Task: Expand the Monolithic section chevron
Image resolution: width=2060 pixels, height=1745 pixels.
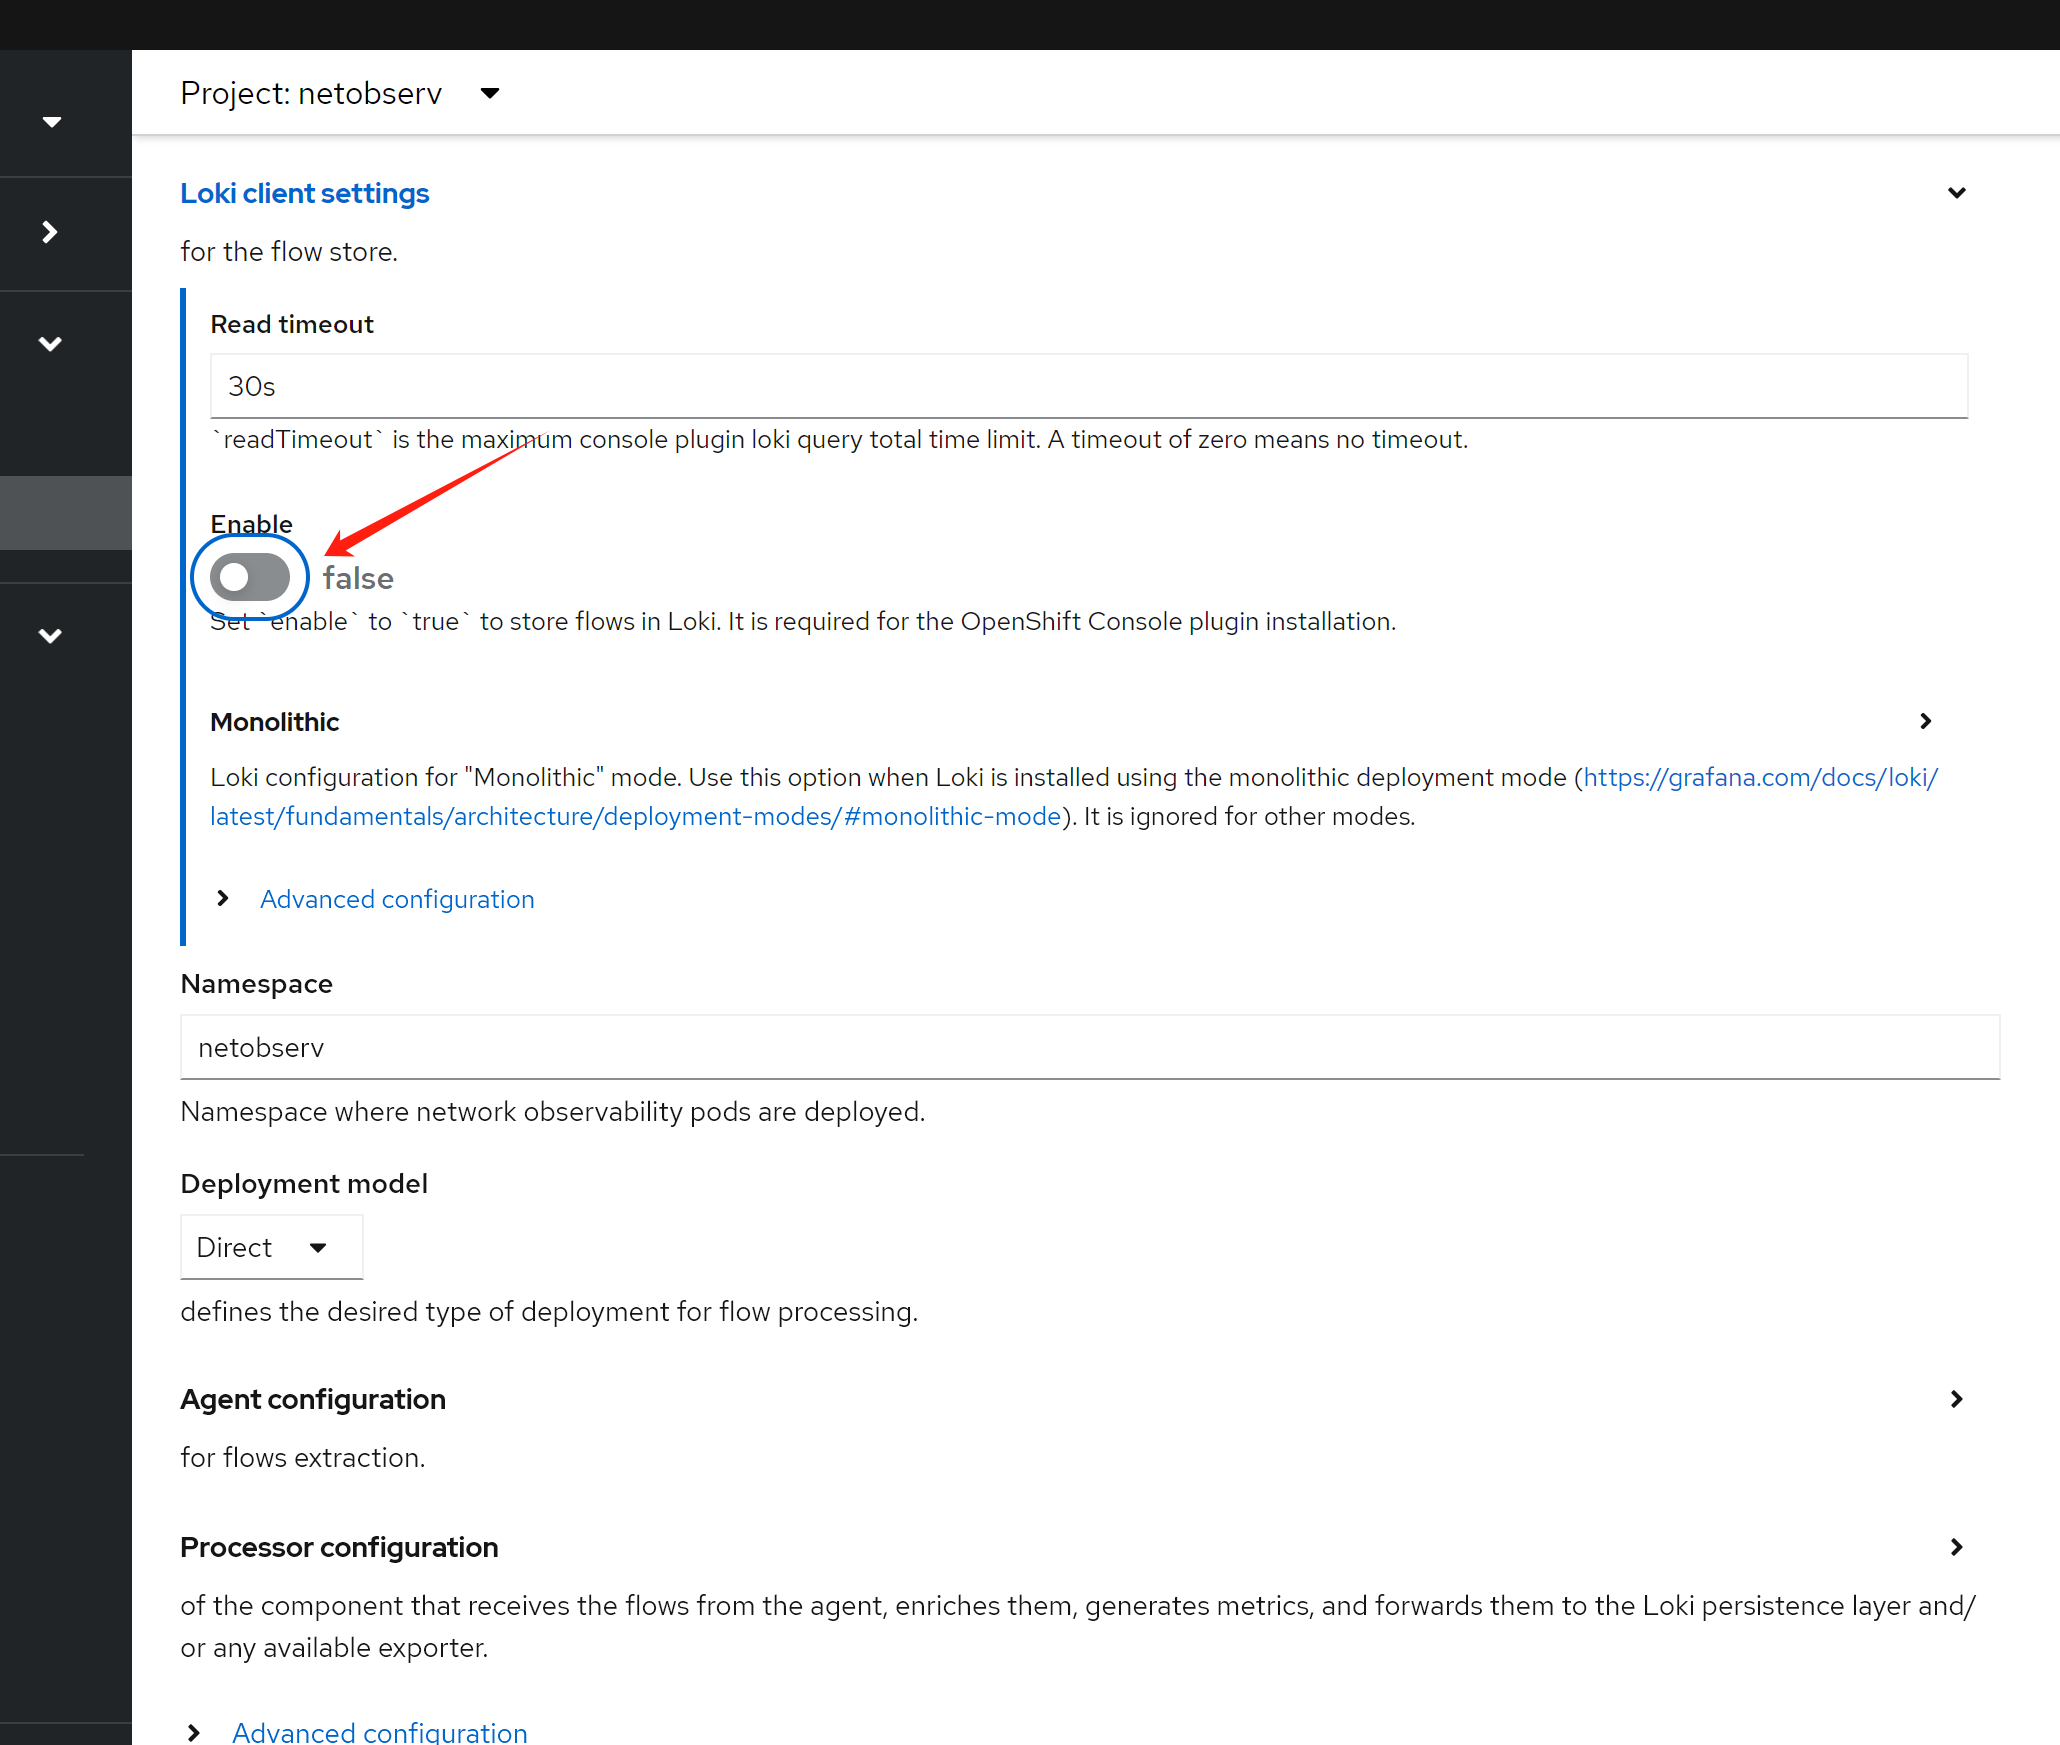Action: tap(1925, 721)
